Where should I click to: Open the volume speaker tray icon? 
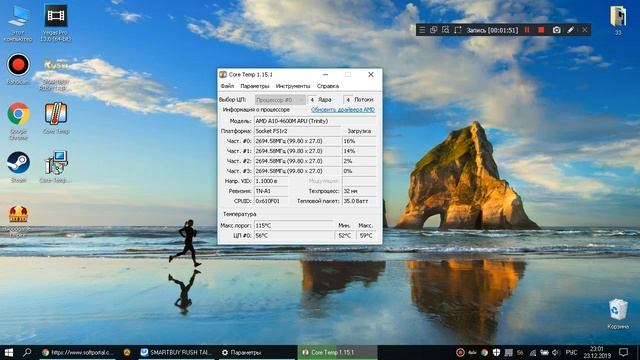[x=556, y=352]
